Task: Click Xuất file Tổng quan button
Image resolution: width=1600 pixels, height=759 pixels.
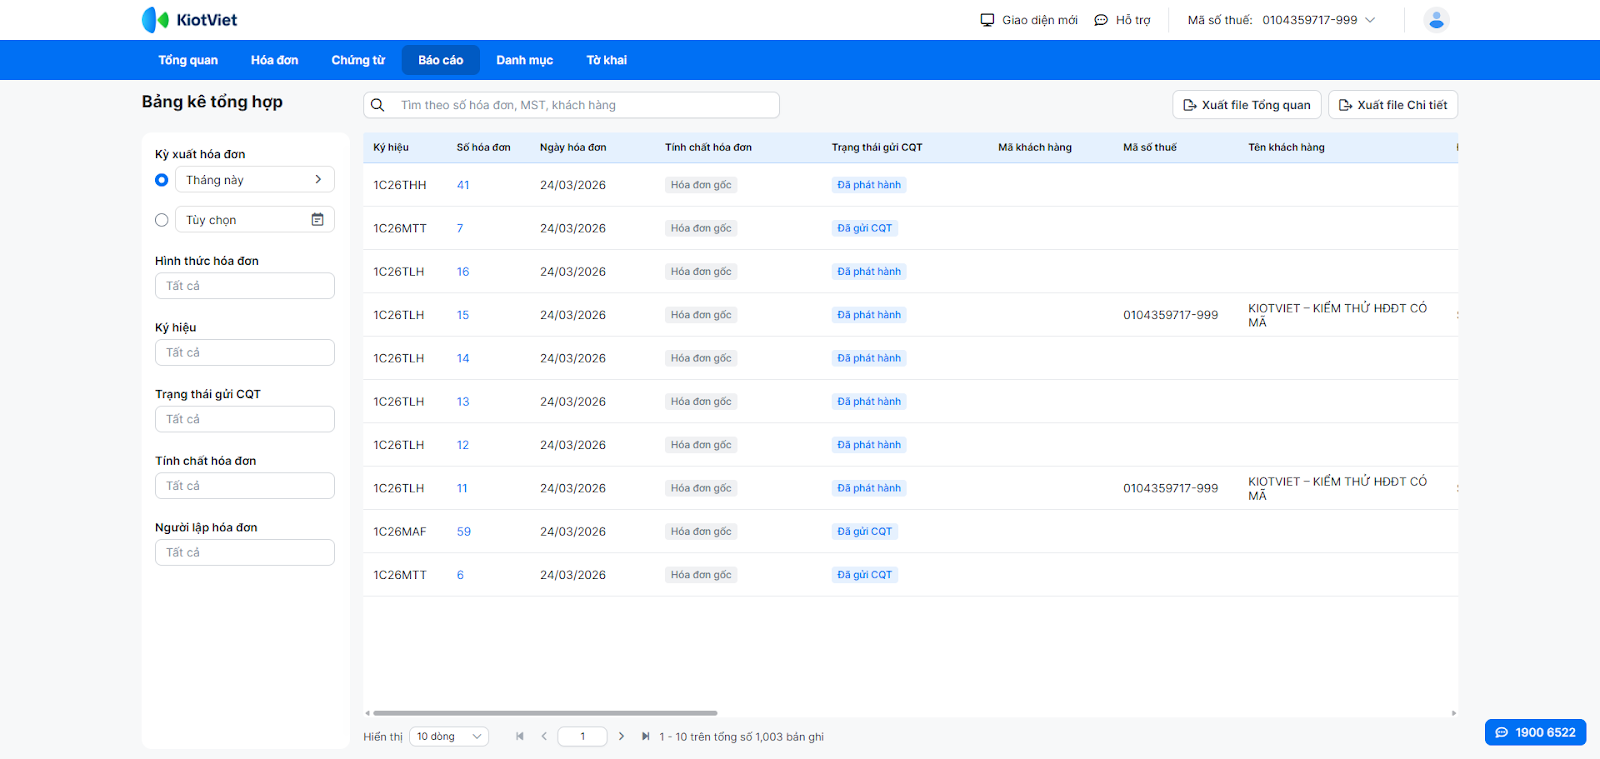Action: pyautogui.click(x=1246, y=105)
